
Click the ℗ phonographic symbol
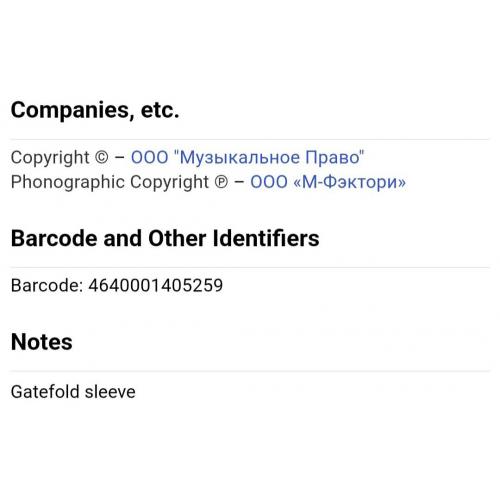[221, 182]
